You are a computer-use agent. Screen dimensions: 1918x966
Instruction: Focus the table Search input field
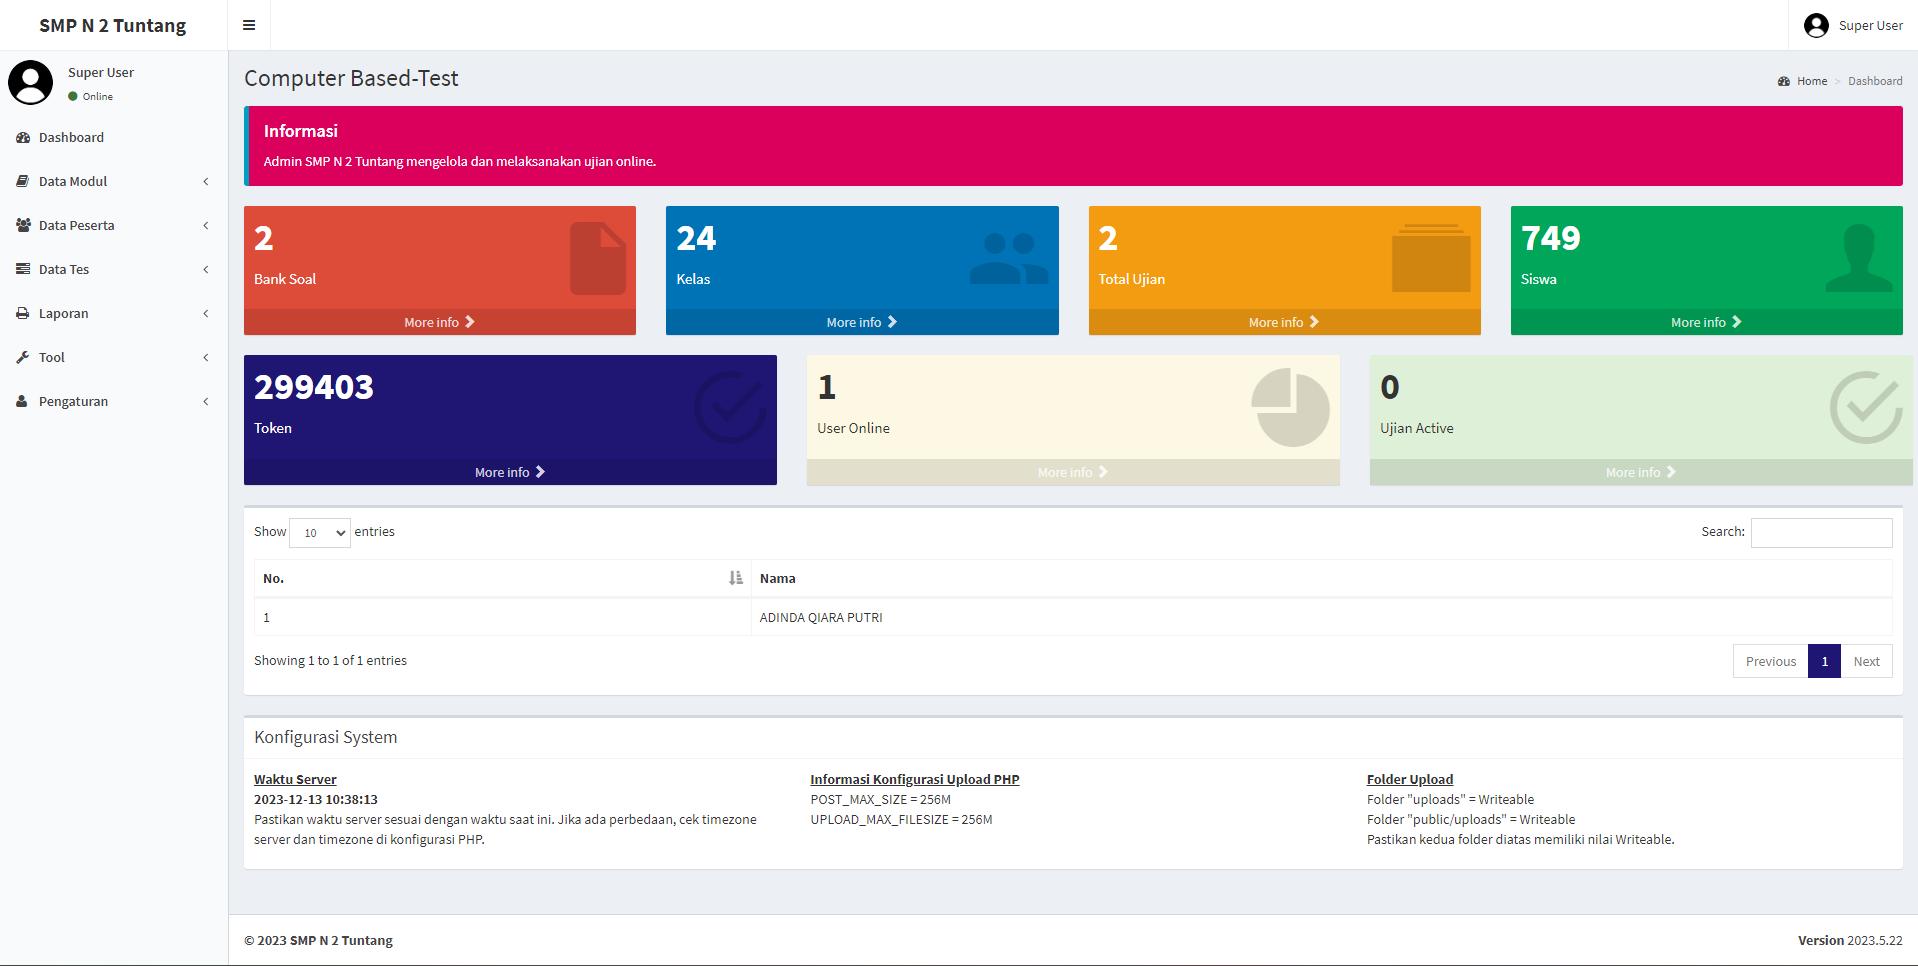tap(1821, 532)
